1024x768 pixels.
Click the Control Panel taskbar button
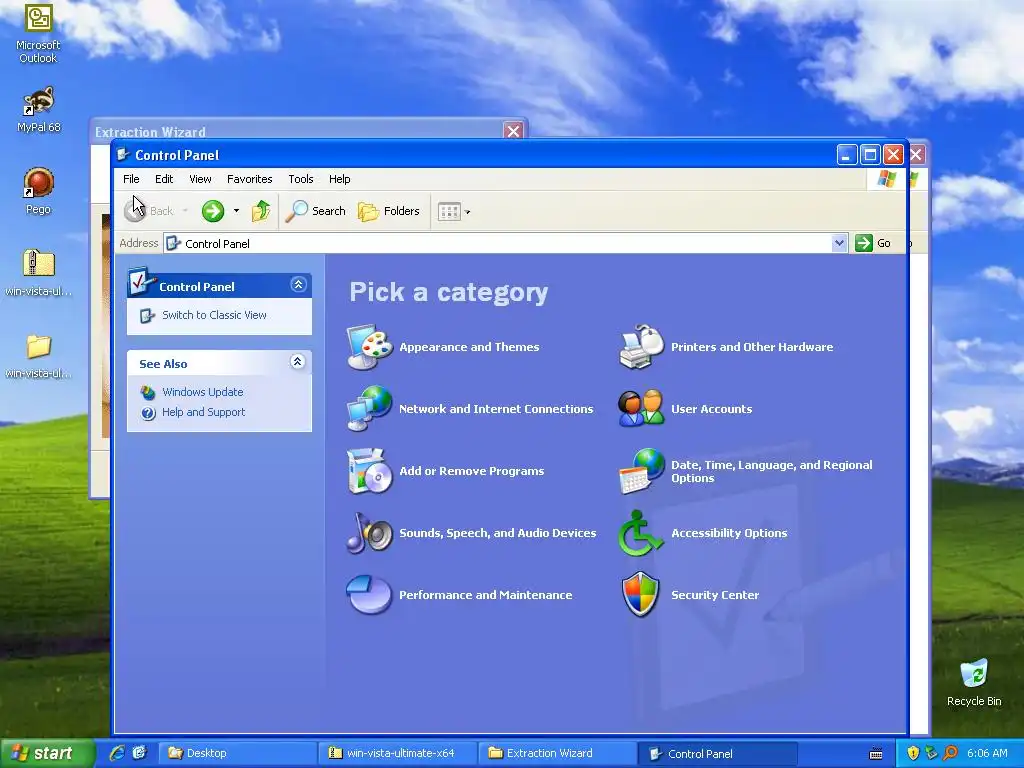click(x=717, y=753)
